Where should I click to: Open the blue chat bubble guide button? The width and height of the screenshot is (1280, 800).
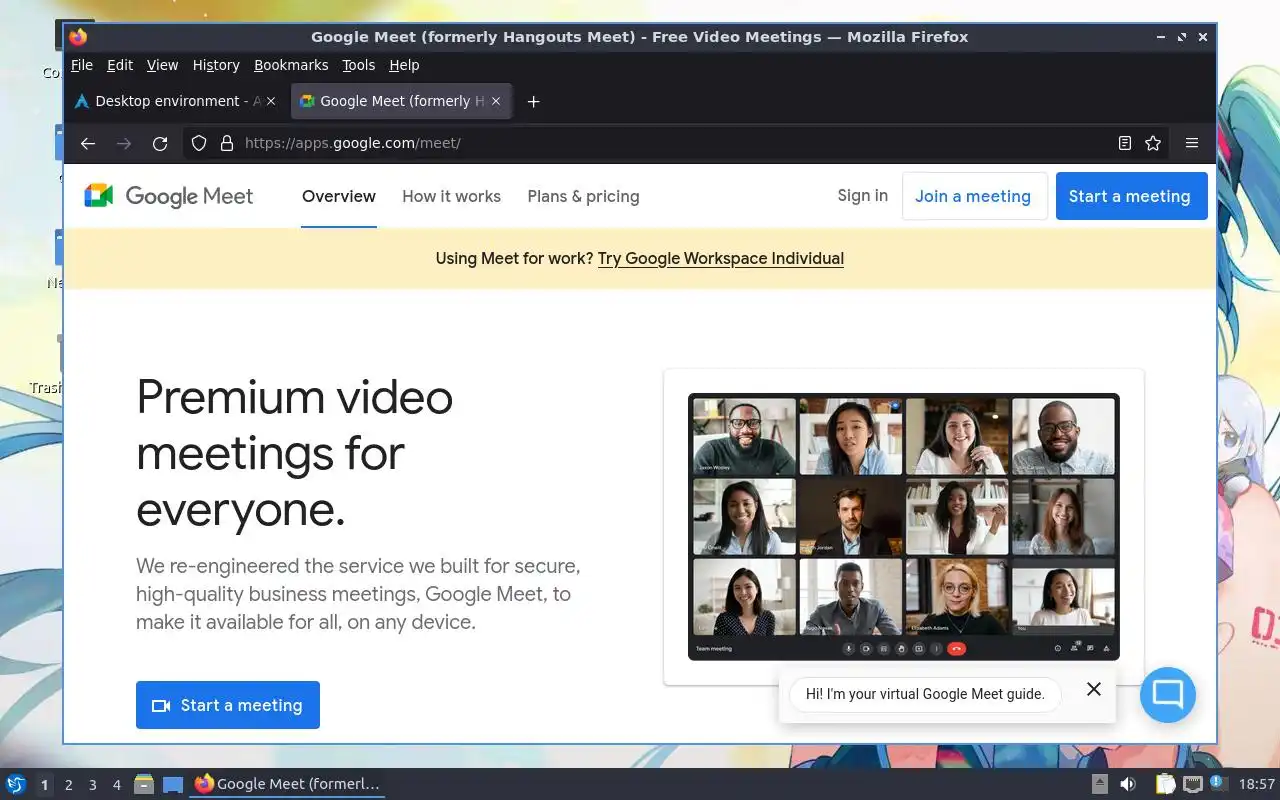pos(1168,694)
